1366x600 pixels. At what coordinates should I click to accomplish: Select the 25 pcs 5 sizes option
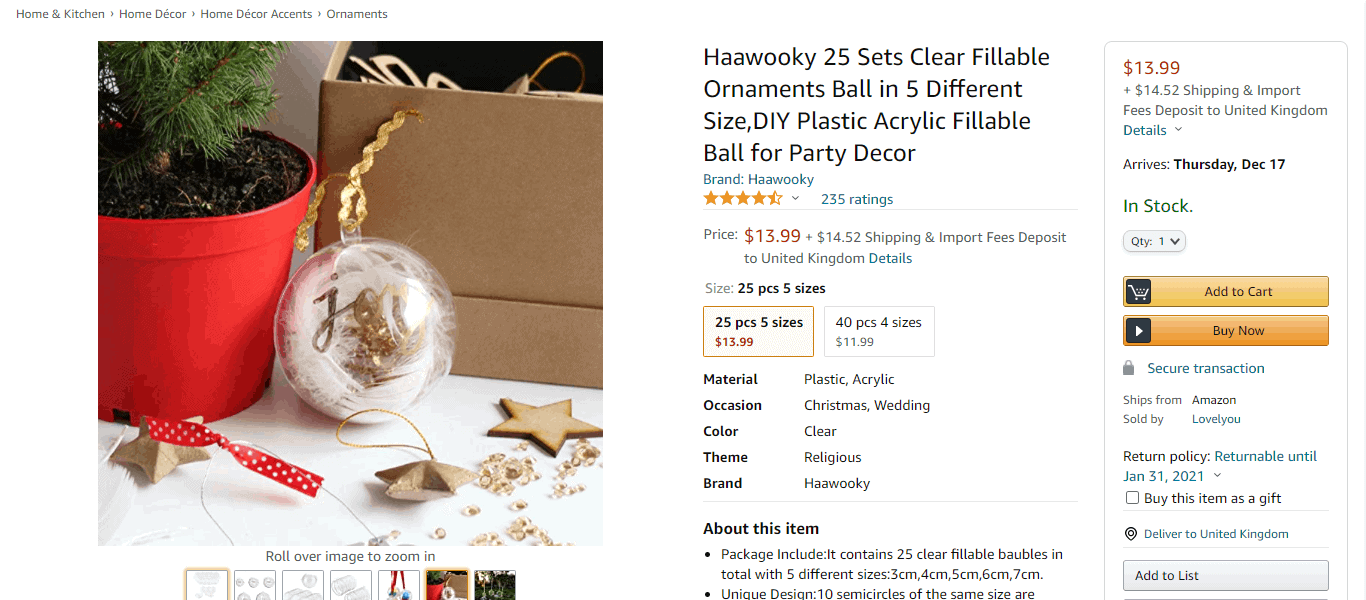(759, 331)
